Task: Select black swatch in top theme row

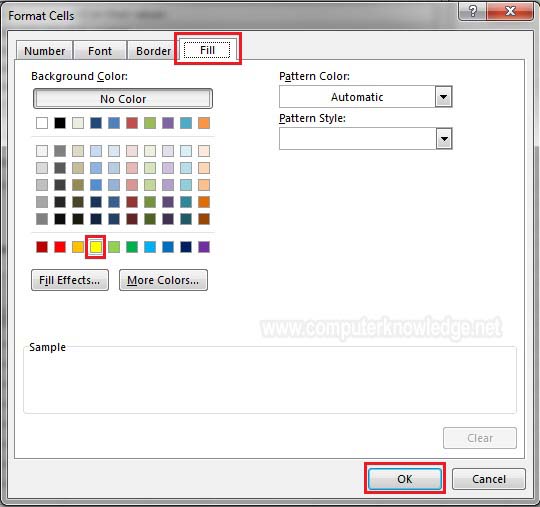Action: point(60,123)
